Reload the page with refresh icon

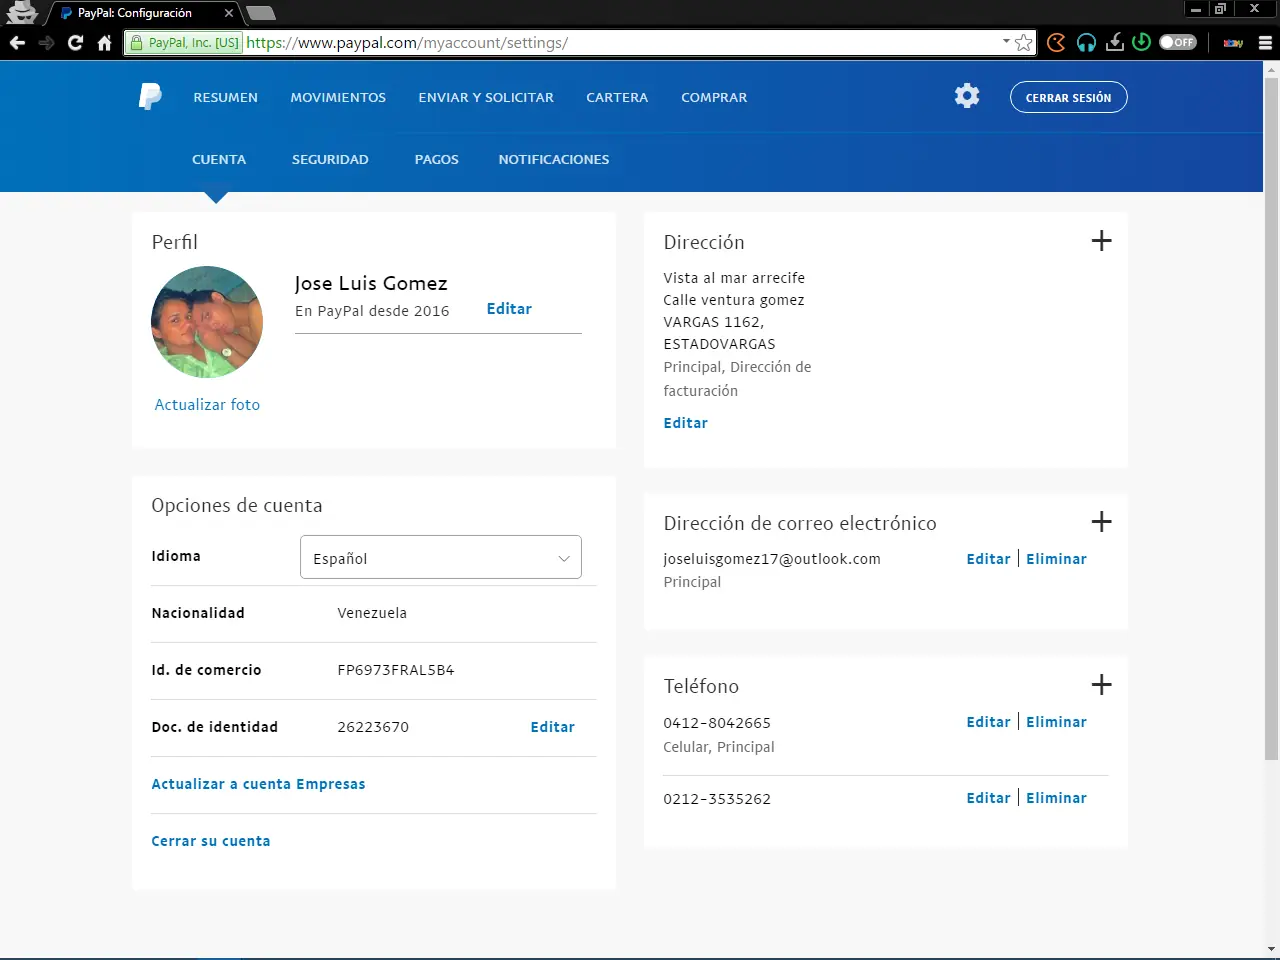pyautogui.click(x=75, y=43)
